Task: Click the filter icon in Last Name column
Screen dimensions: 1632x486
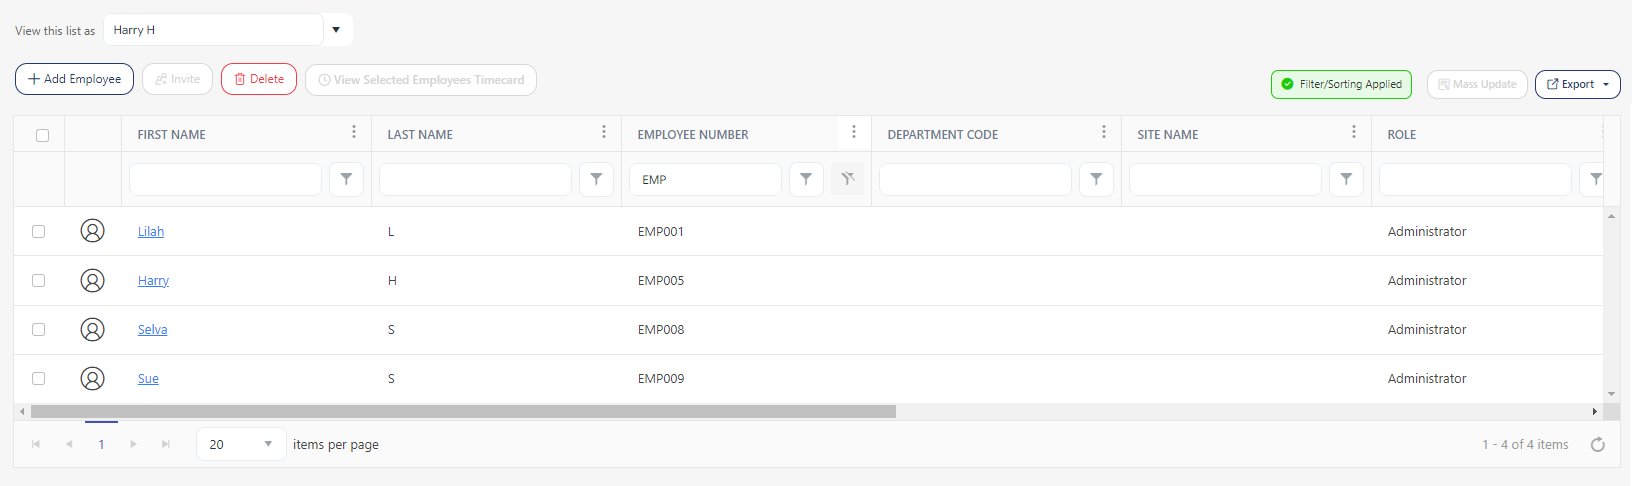Action: [596, 179]
